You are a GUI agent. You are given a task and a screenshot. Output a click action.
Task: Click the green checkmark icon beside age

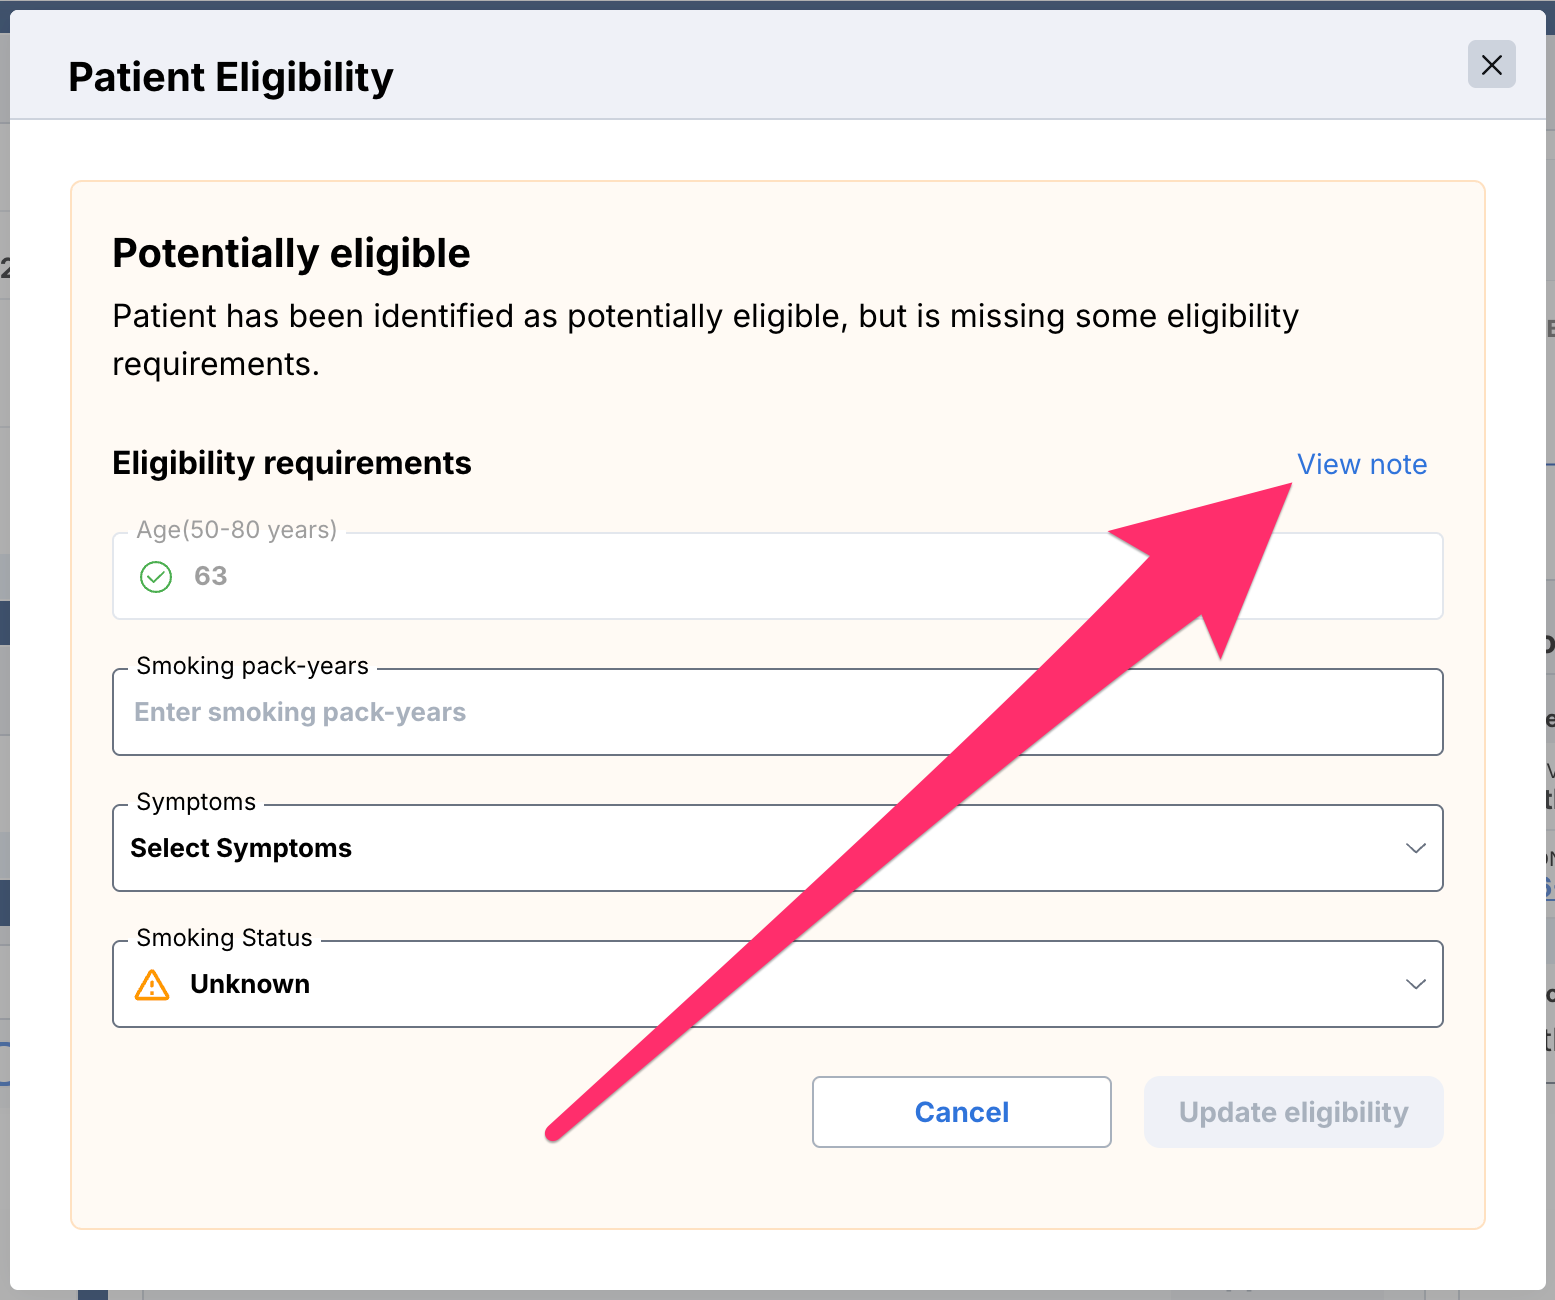(156, 577)
